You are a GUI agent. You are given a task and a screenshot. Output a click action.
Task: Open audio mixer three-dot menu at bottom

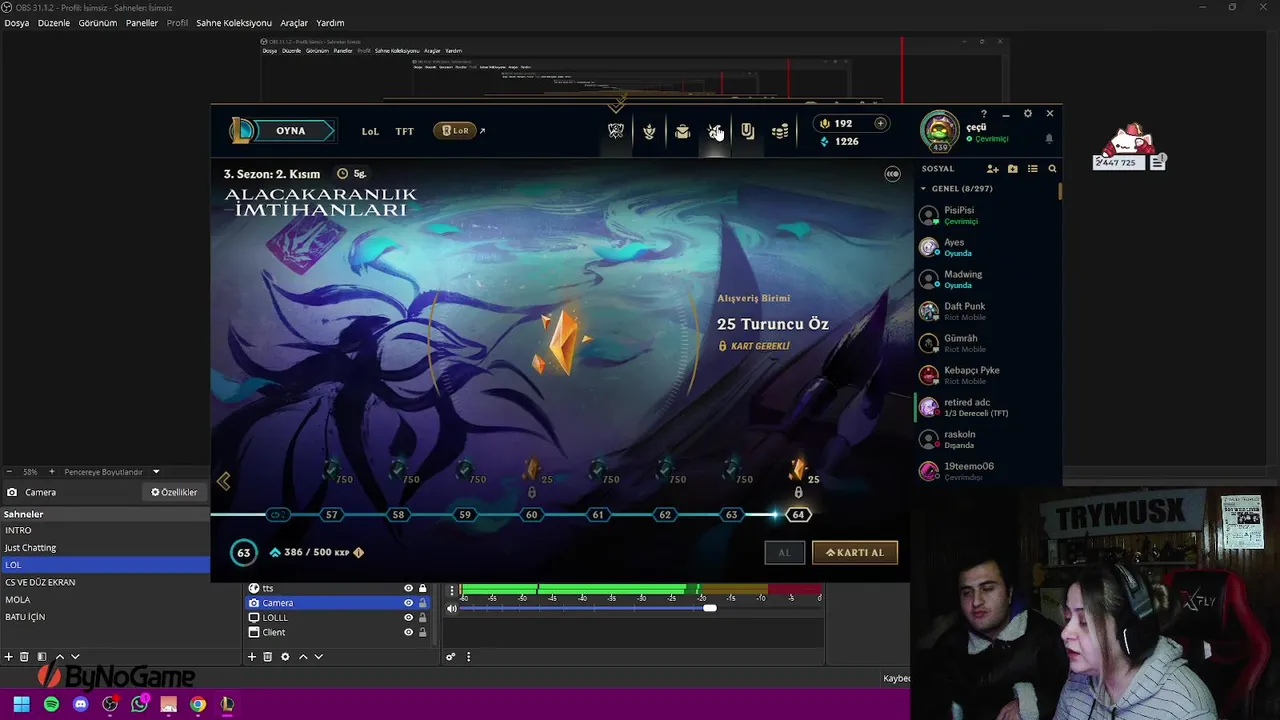[x=468, y=657]
